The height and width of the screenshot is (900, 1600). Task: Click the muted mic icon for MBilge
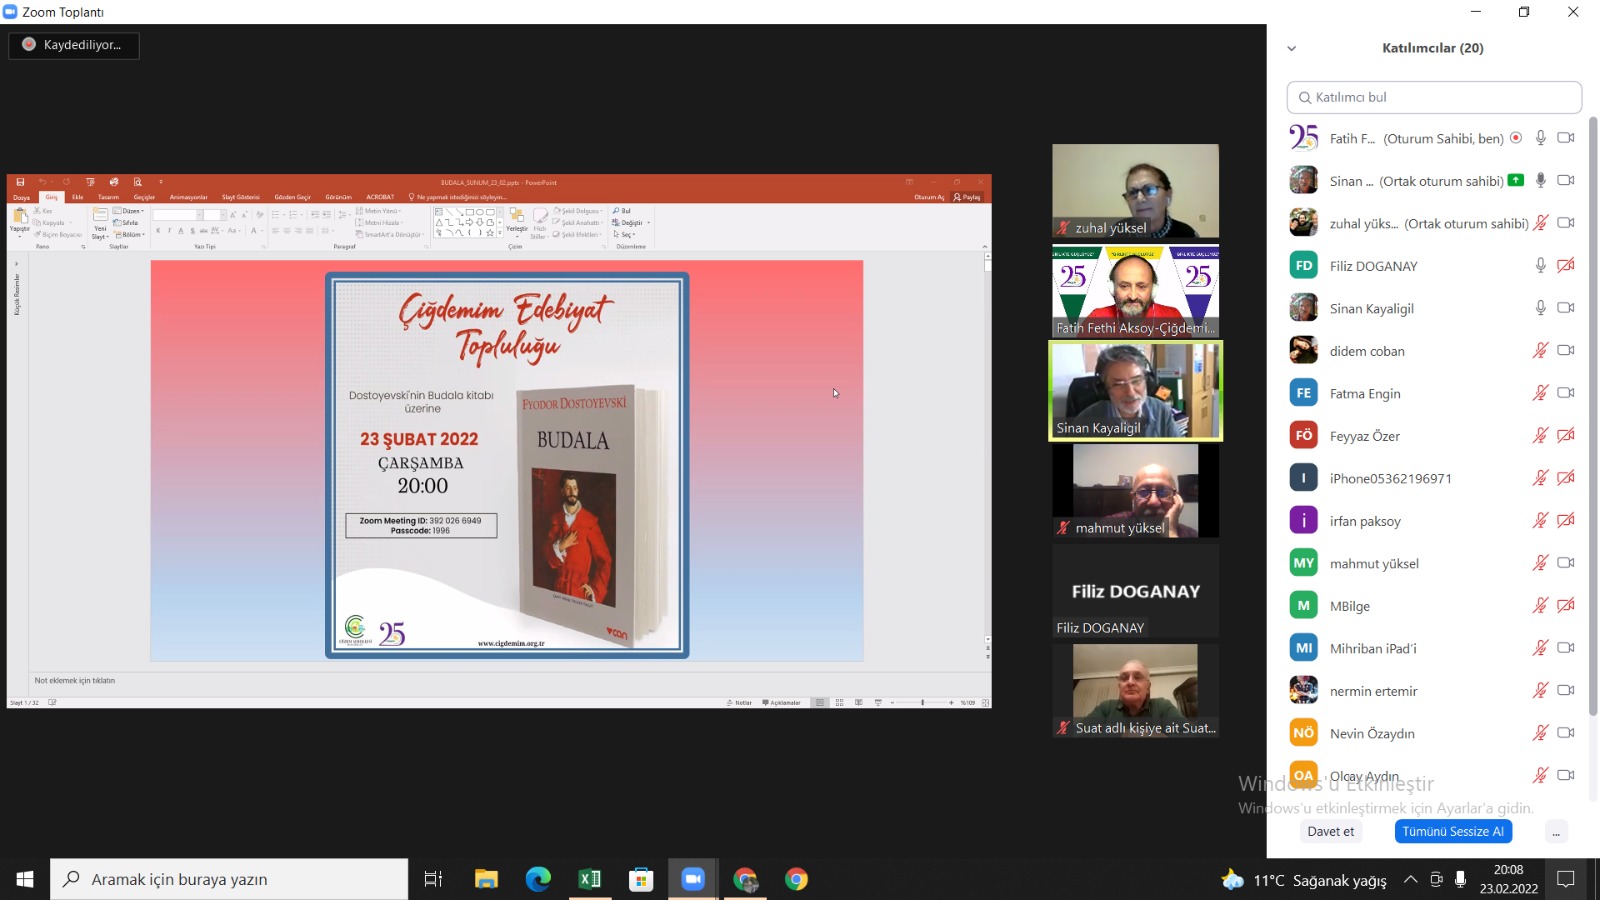(x=1541, y=605)
